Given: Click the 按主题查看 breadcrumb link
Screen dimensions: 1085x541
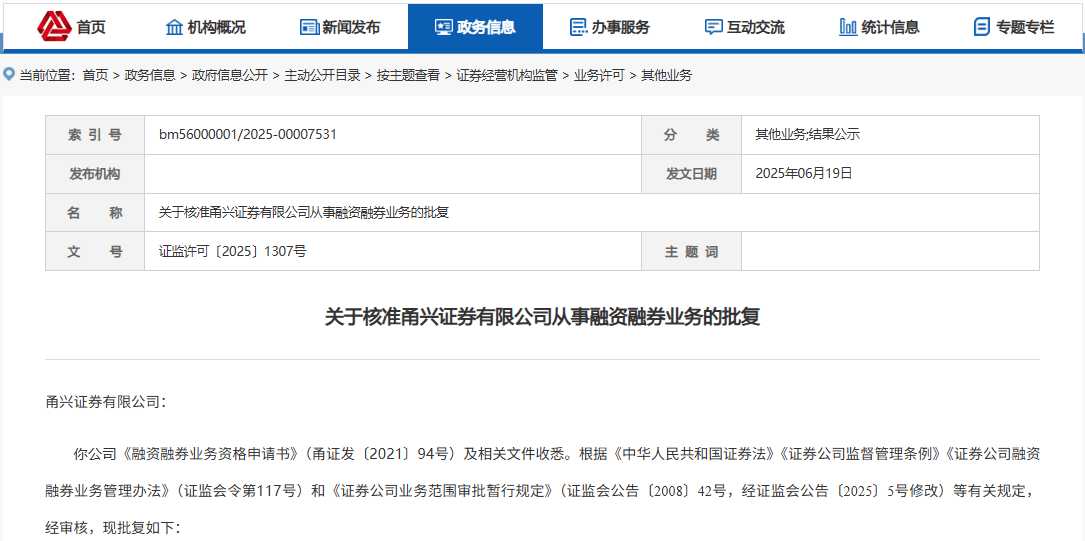Looking at the screenshot, I should coord(408,76).
